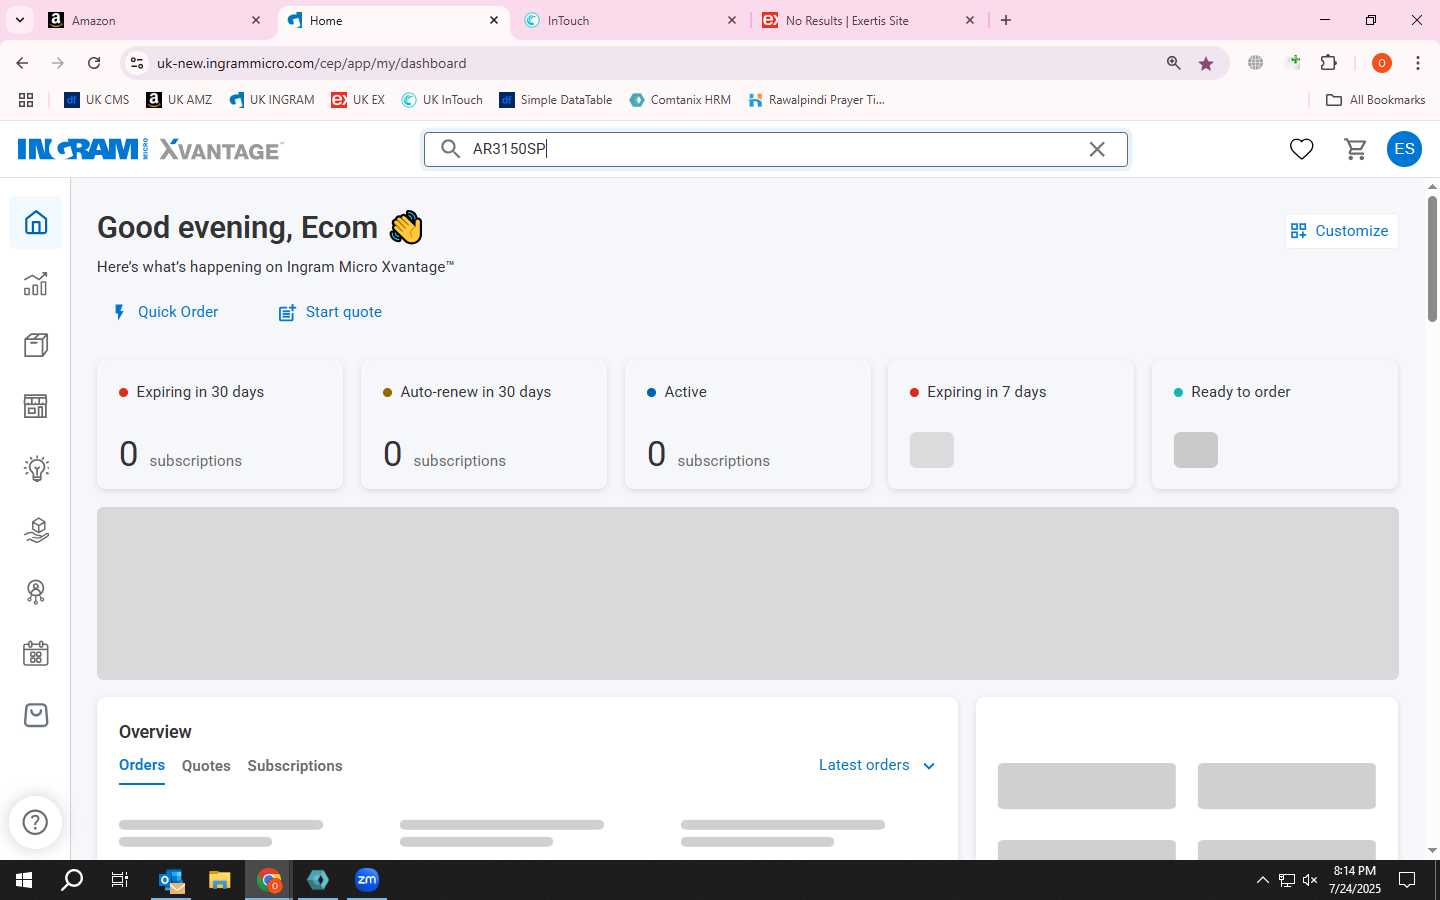The image size is (1440, 900).
Task: Open the UK InTouch bookmark
Action: (442, 100)
